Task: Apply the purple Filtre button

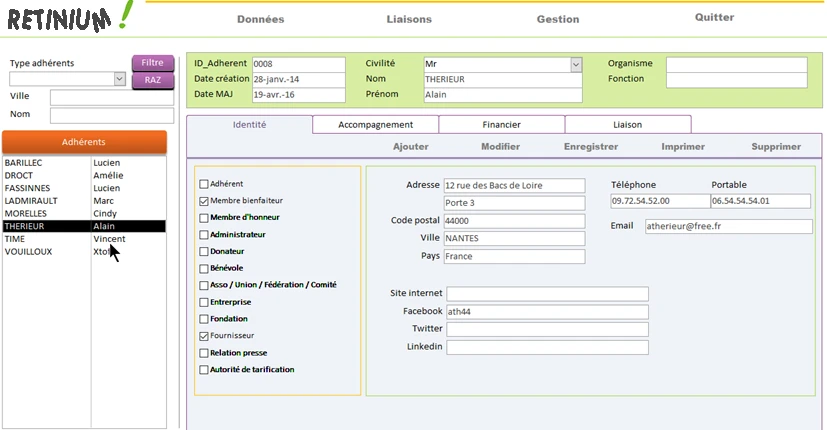Action: (x=153, y=62)
